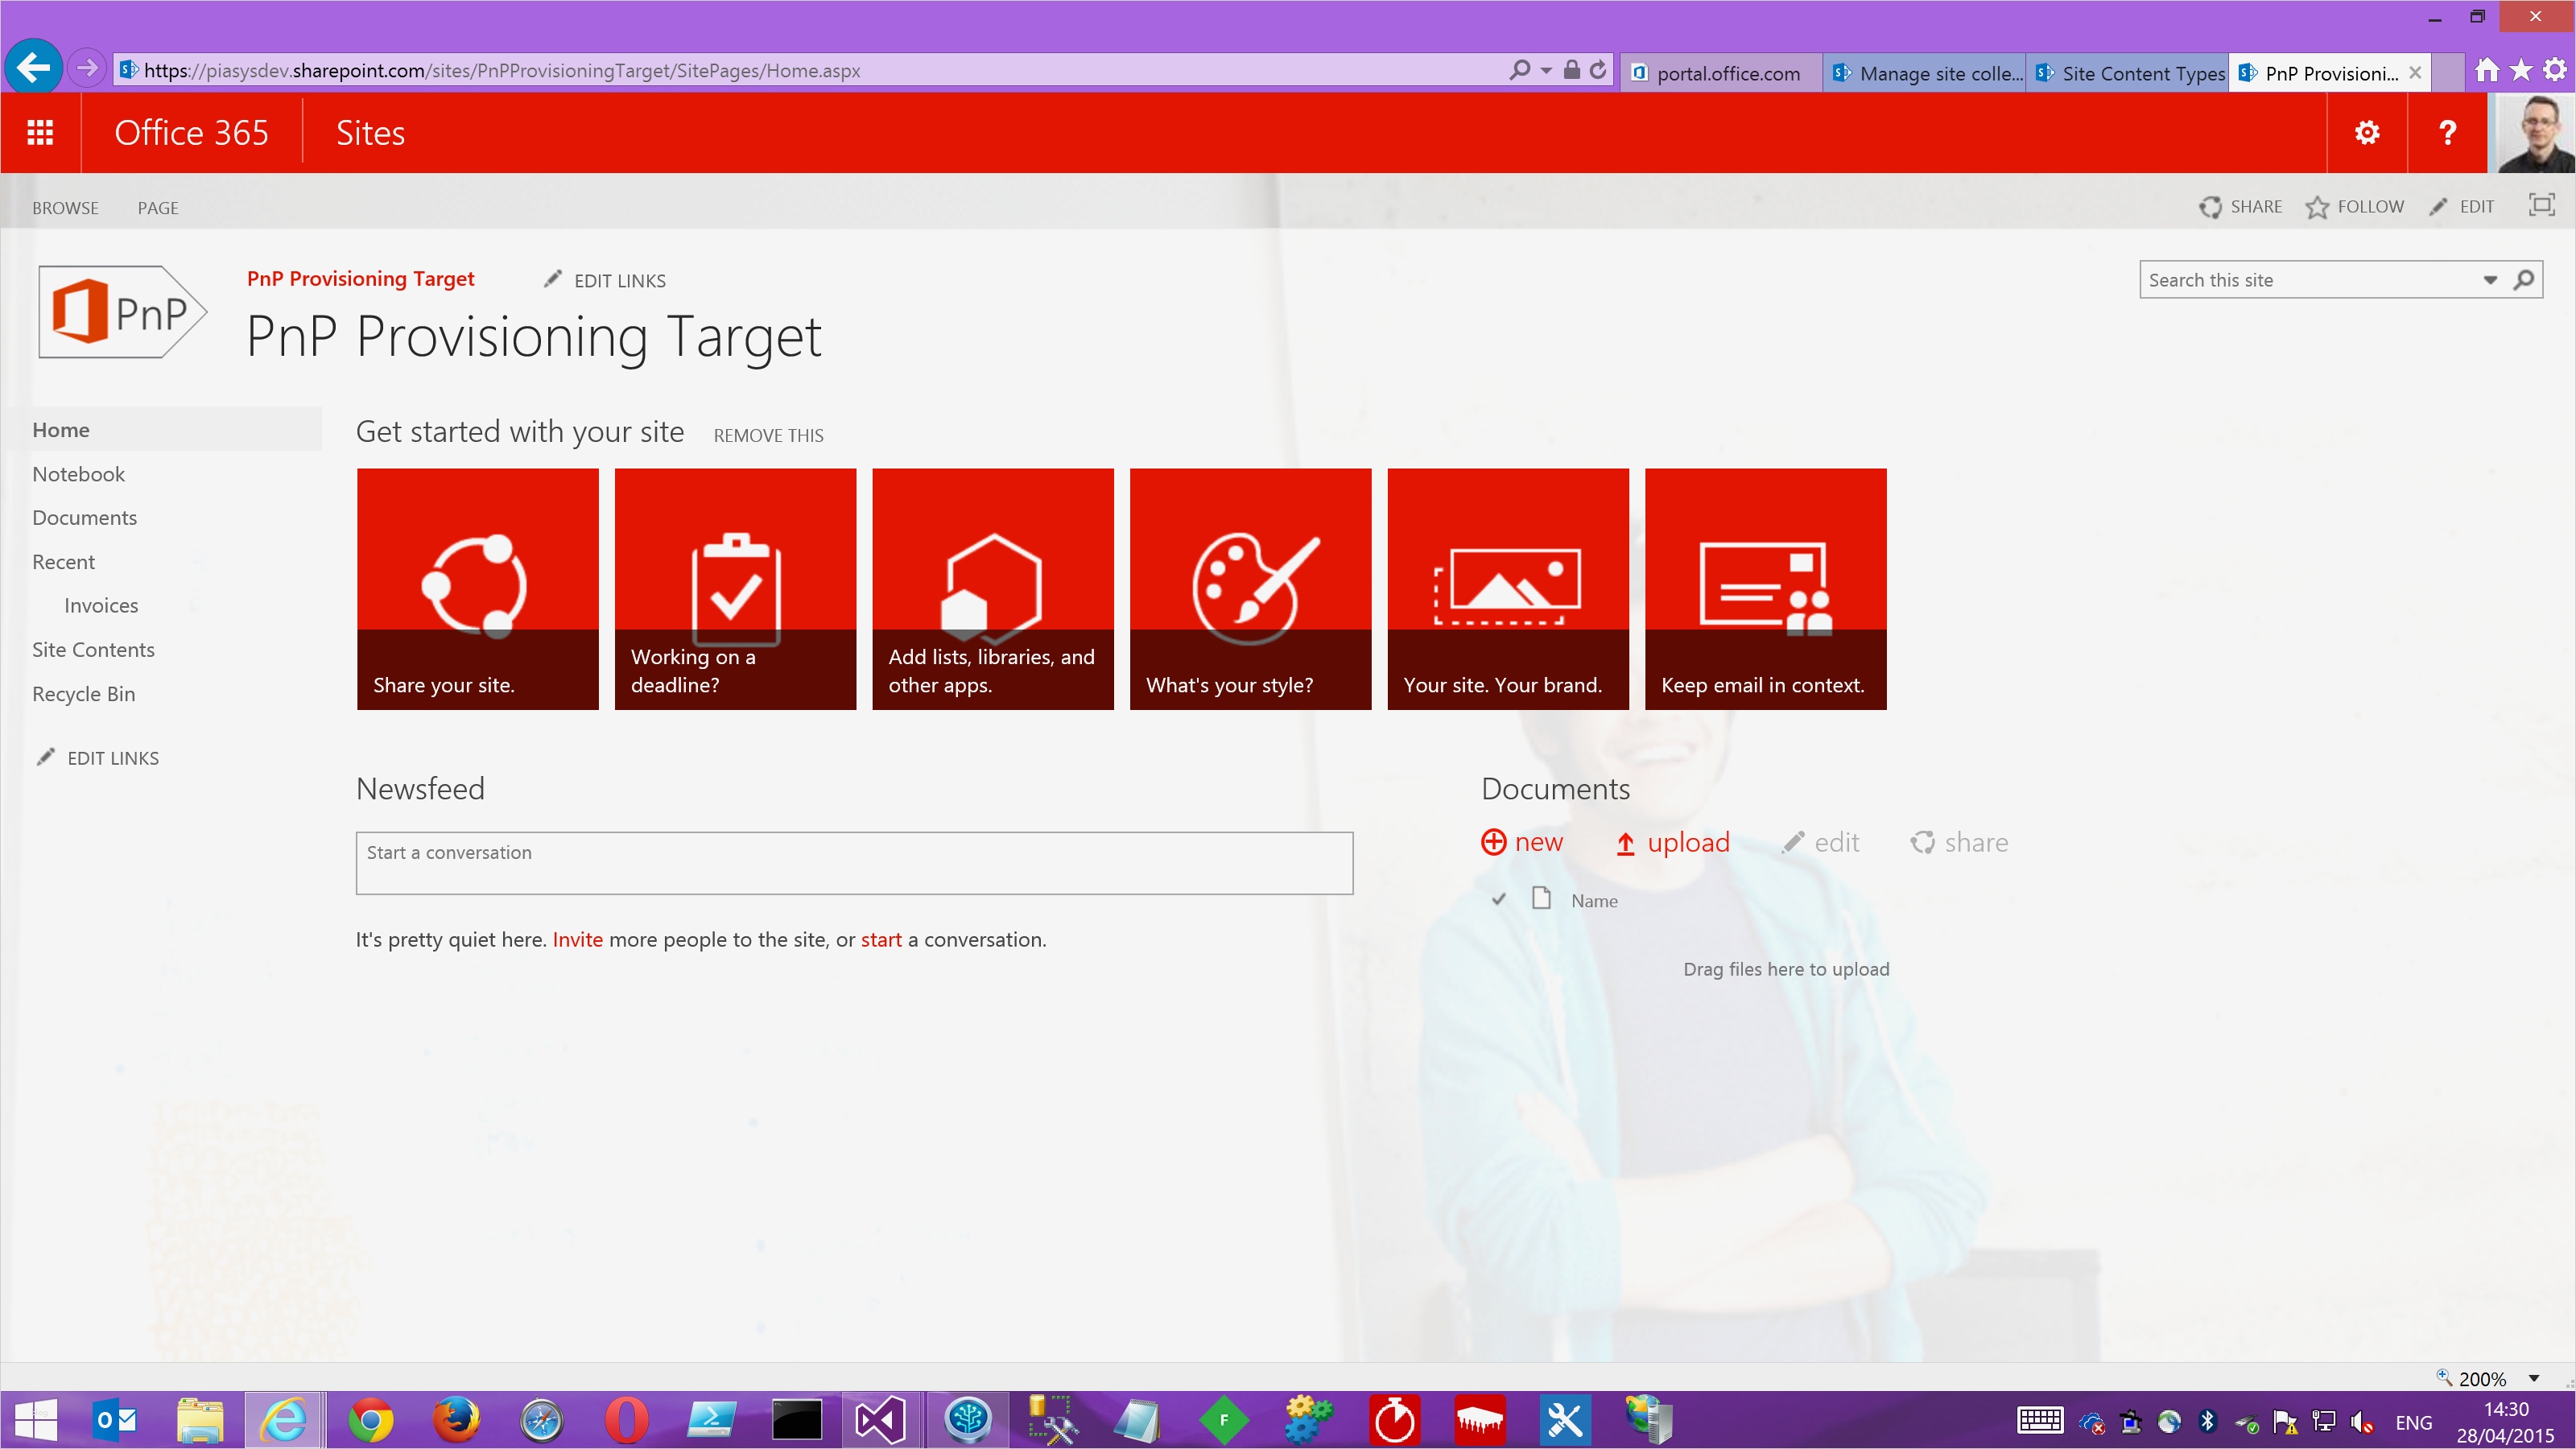This screenshot has width=2576, height=1449.
Task: Open Site Contents in left navigation
Action: (x=93, y=650)
